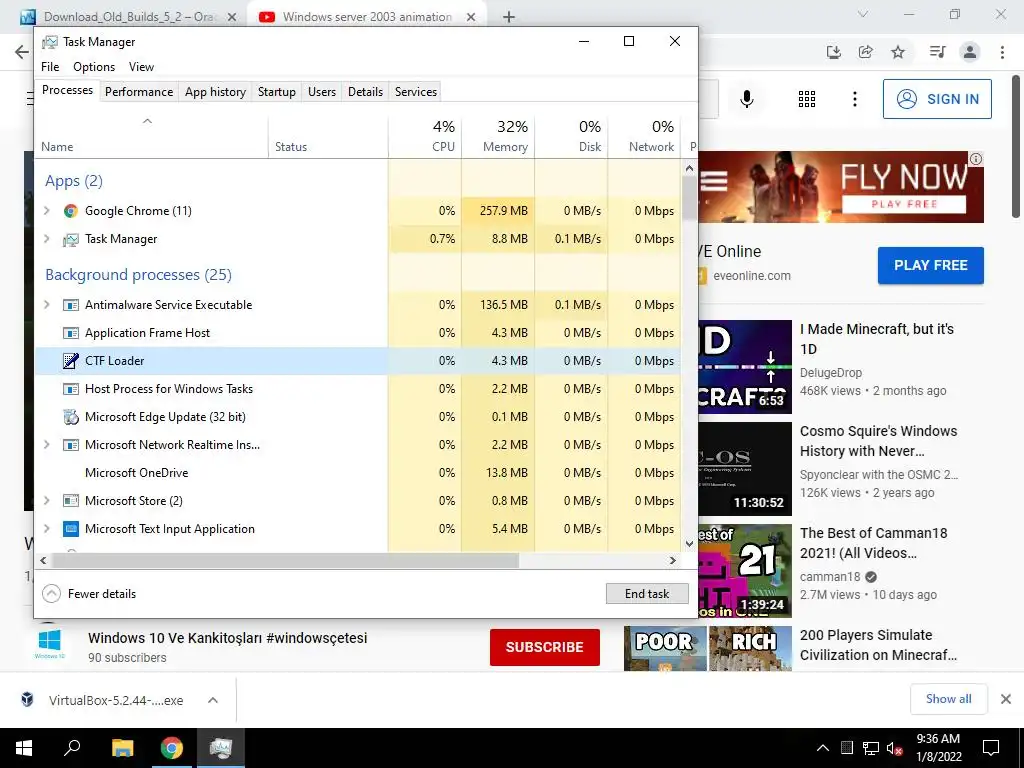Image resolution: width=1024 pixels, height=768 pixels.
Task: Switch to the Startup tab
Action: click(x=277, y=92)
